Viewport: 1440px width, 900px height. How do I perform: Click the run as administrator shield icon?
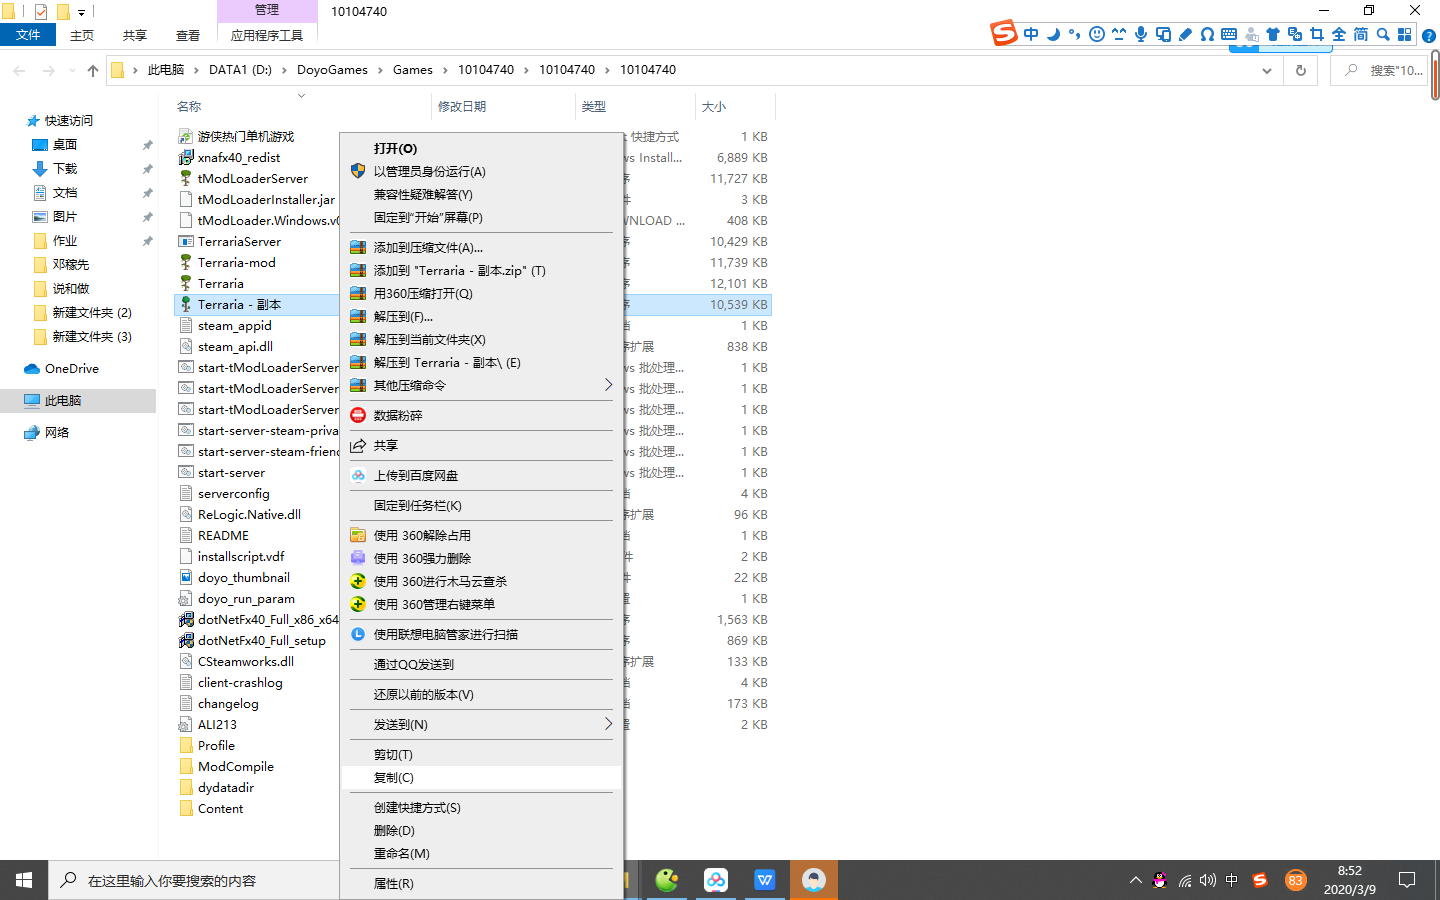tap(358, 171)
